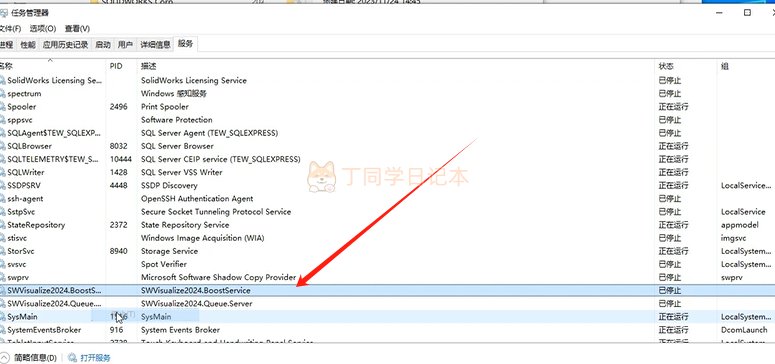The width and height of the screenshot is (775, 364).
Task: Open the 选项(O) menu
Action: pyautogui.click(x=43, y=29)
